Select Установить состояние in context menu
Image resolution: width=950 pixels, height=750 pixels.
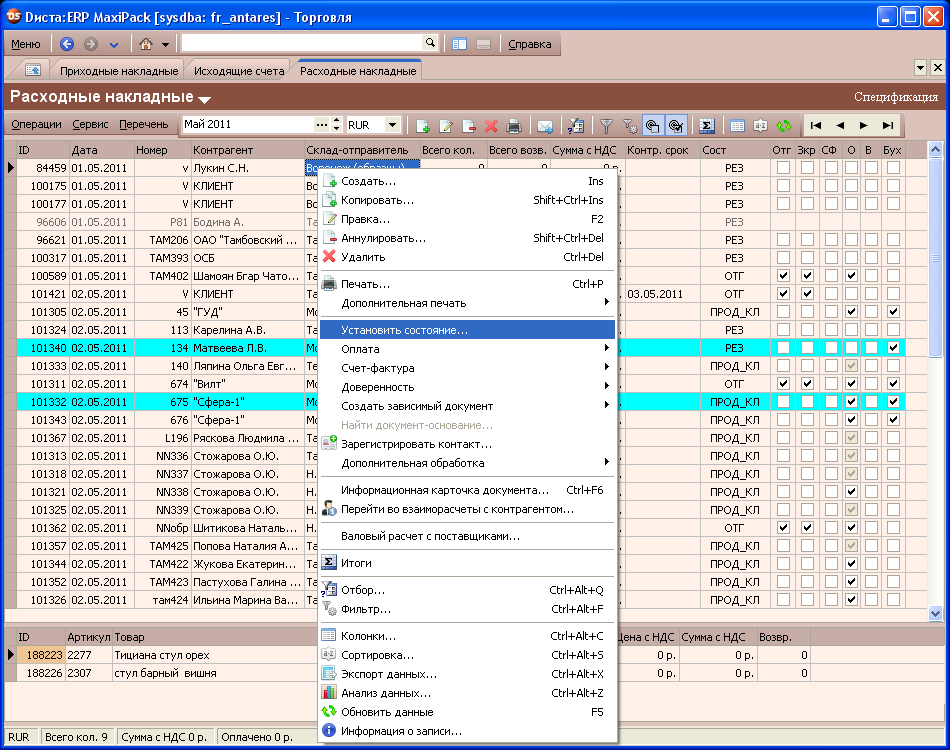coord(404,330)
